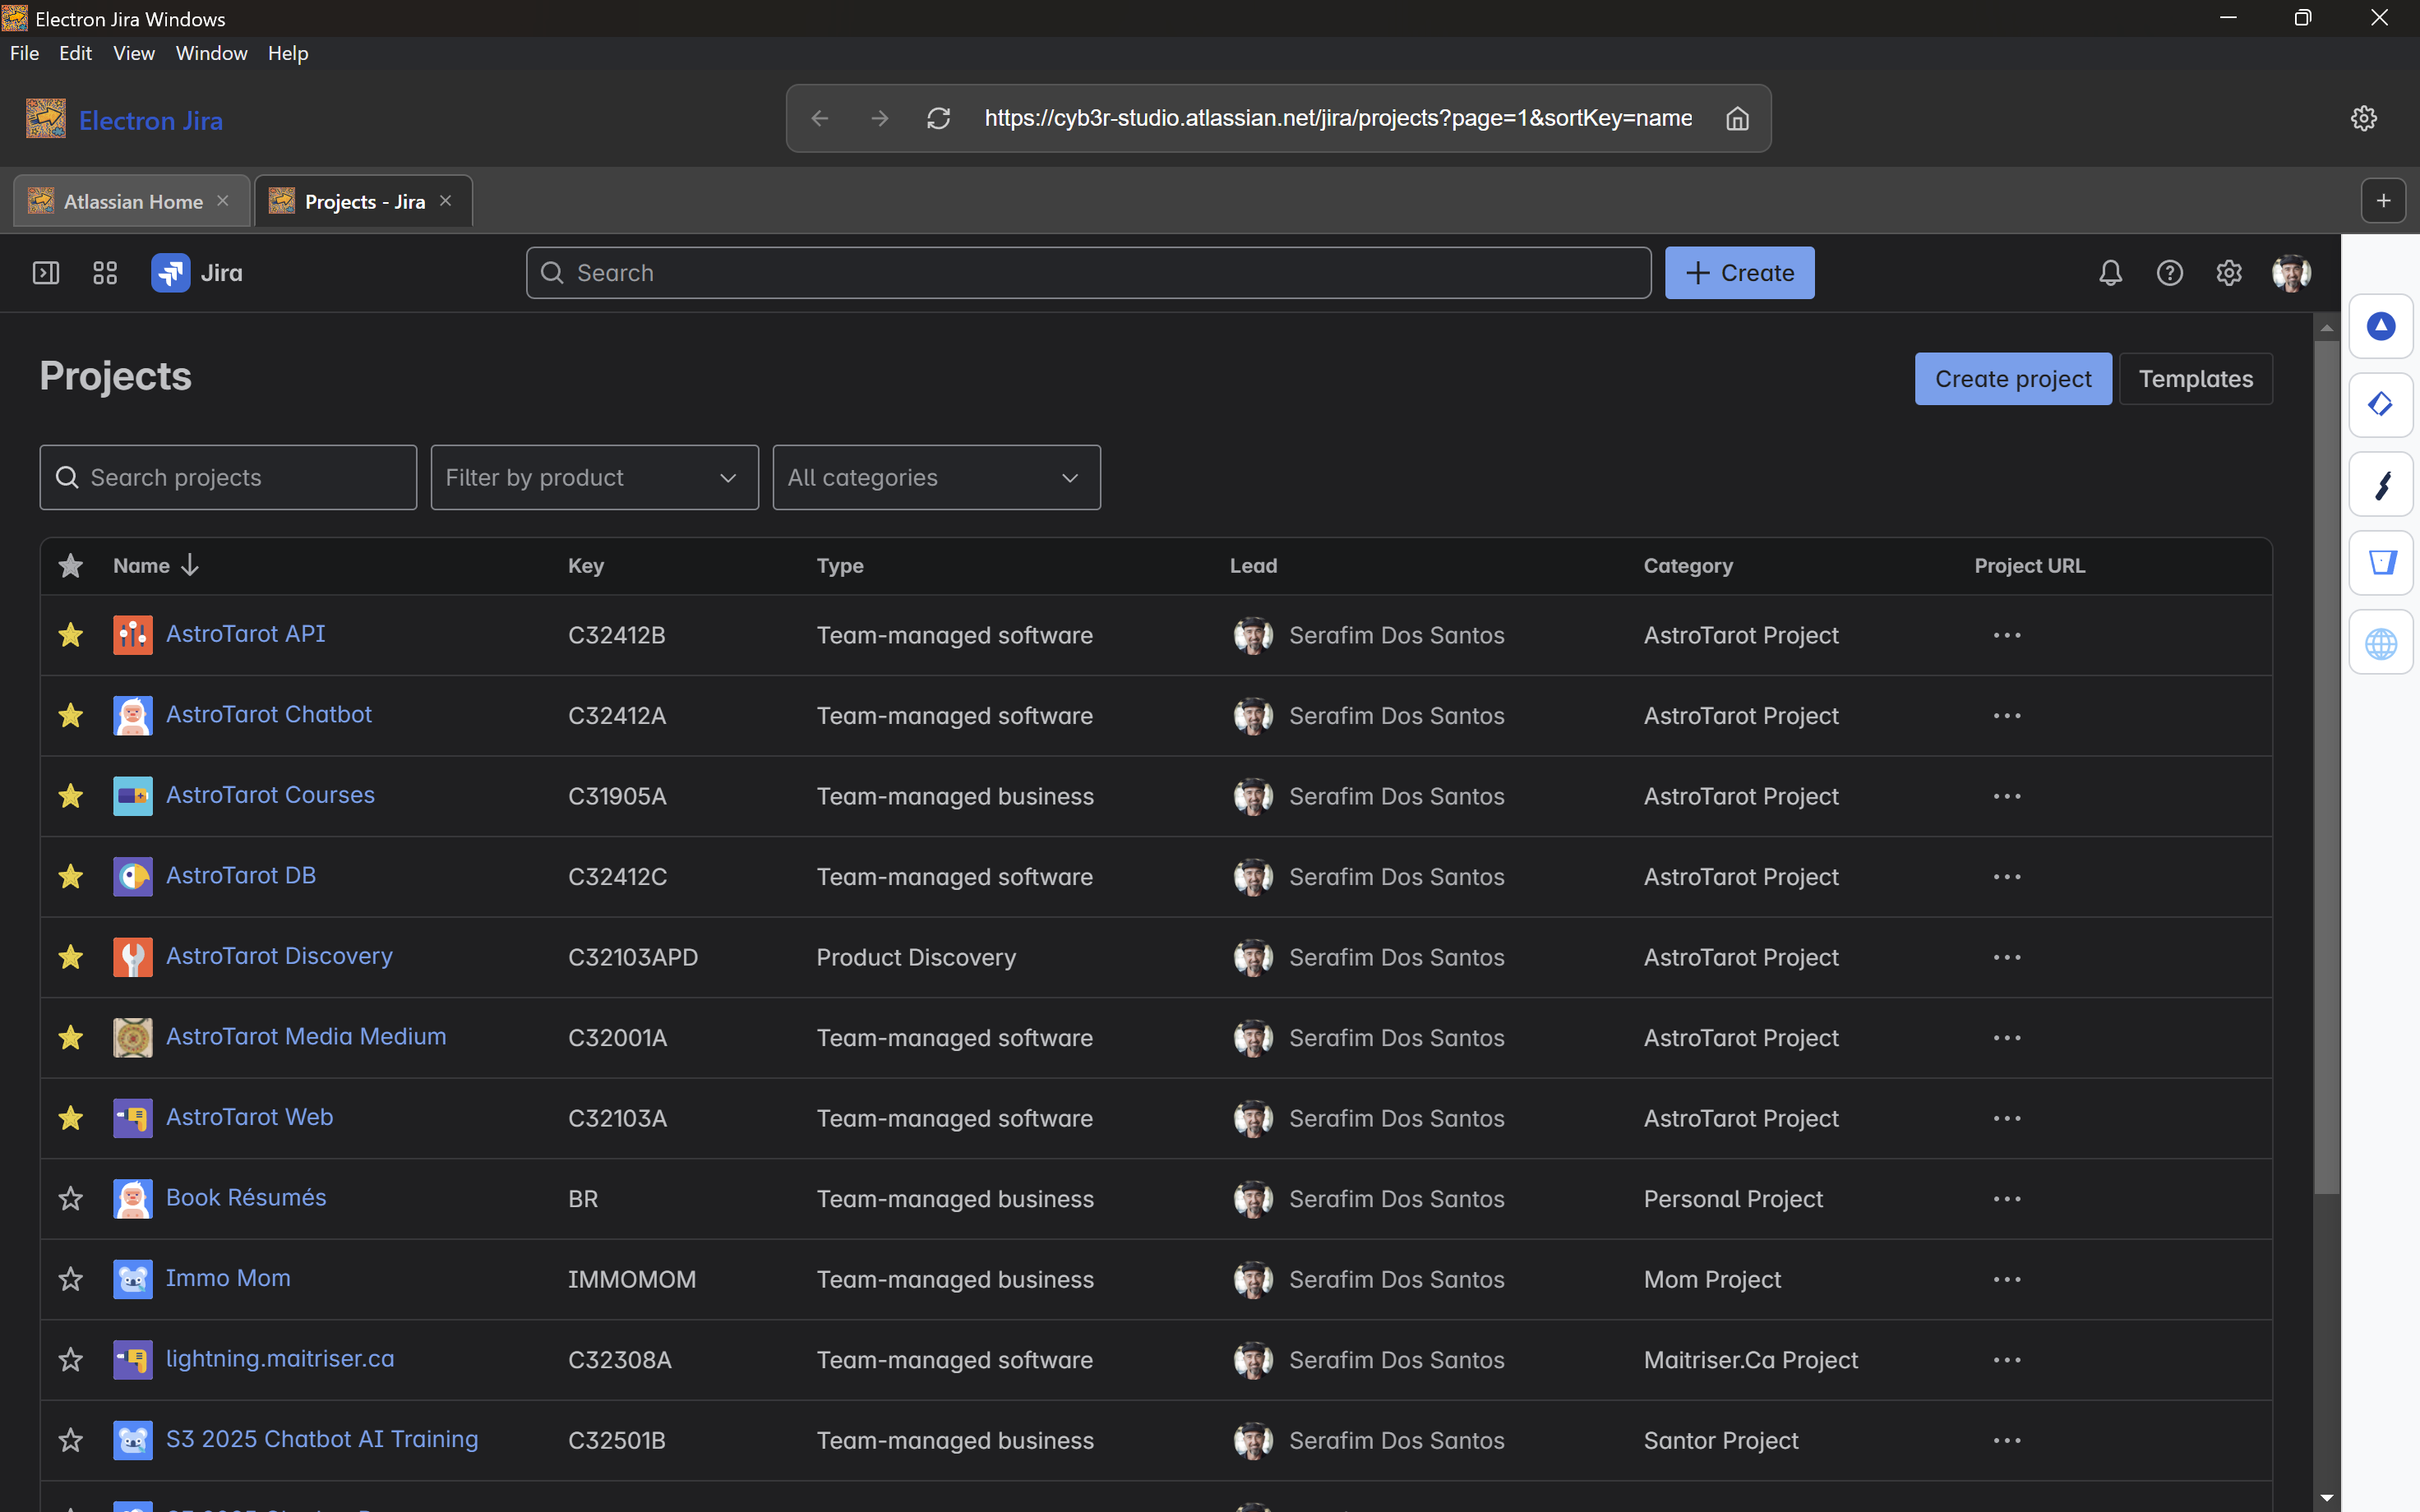Open Jira settings gear next to help
Viewport: 2420px width, 1512px height.
coord(2229,273)
